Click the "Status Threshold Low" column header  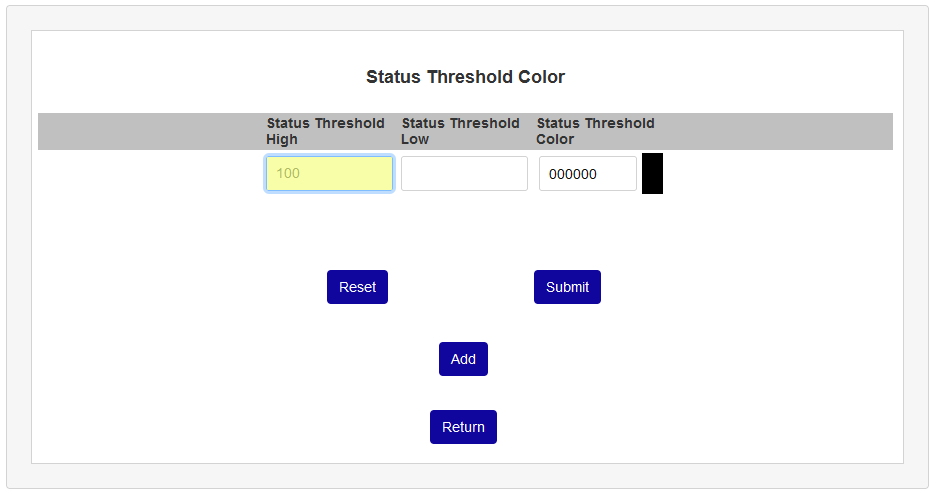460,131
